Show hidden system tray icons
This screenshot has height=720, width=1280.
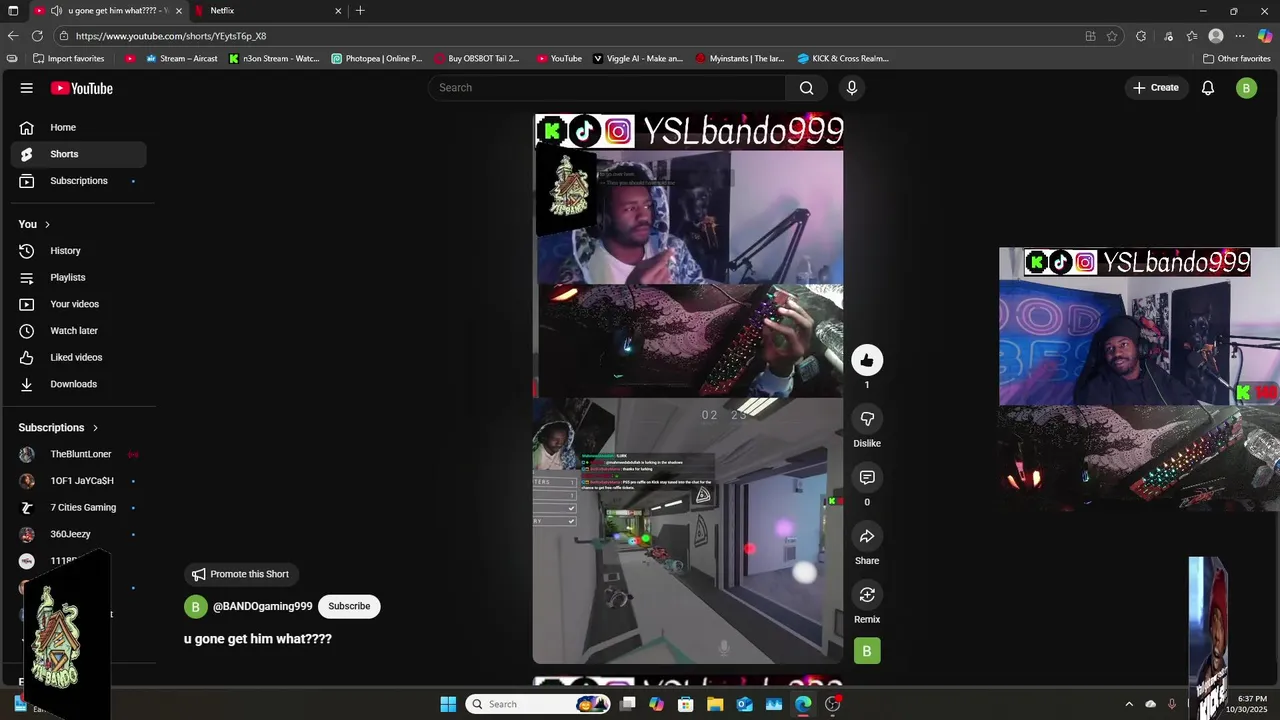(x=1129, y=704)
